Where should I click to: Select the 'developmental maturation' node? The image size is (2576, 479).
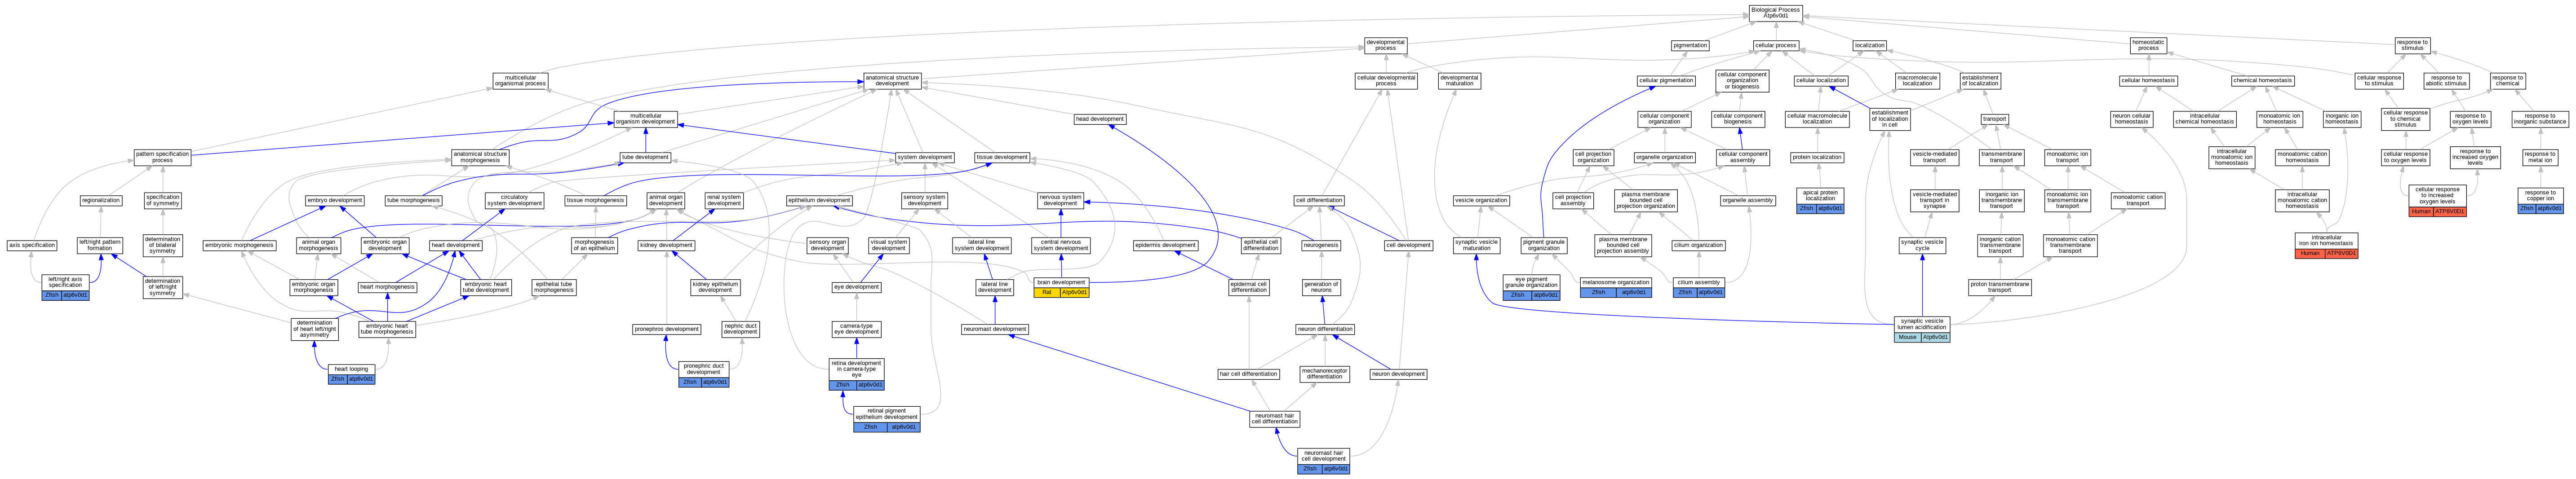pyautogui.click(x=1459, y=80)
